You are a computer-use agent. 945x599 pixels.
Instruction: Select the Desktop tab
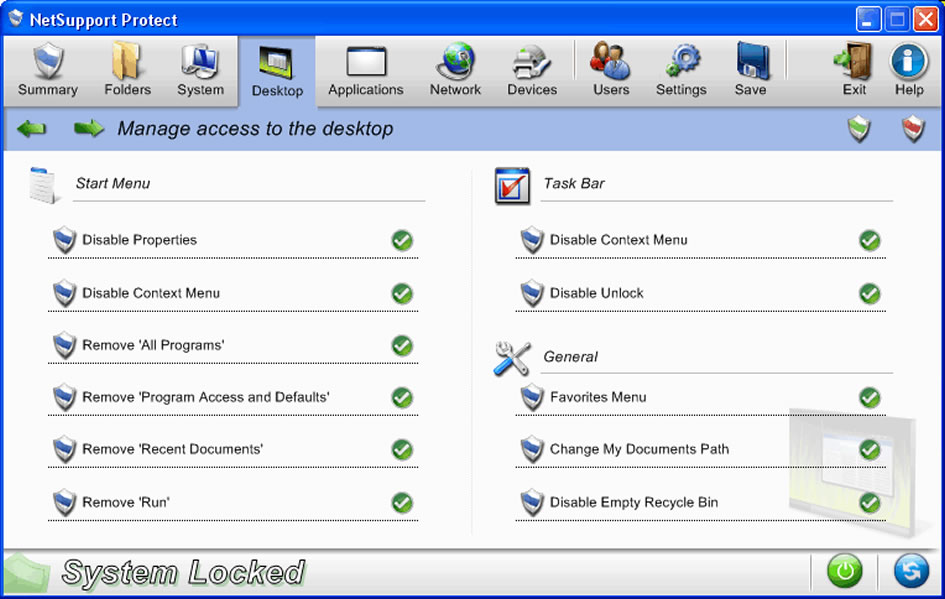(277, 72)
